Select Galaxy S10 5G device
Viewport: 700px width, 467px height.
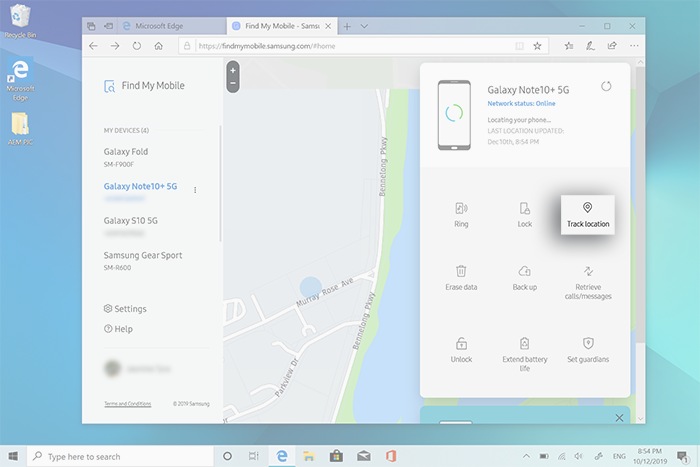click(x=130, y=226)
